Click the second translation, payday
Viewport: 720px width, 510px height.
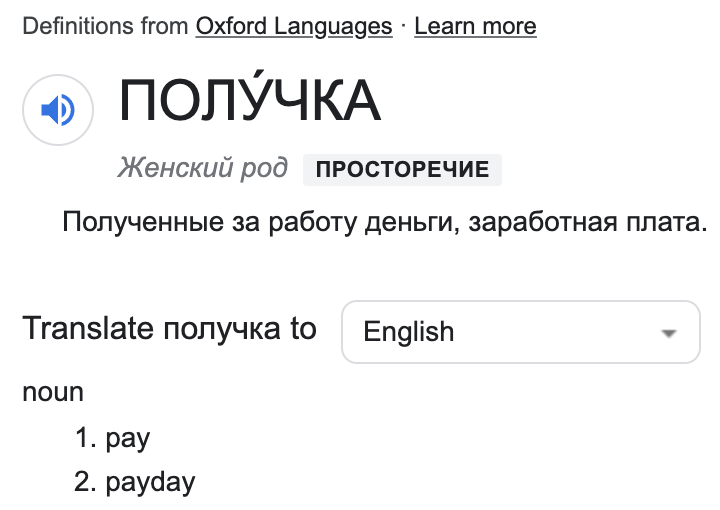point(150,482)
